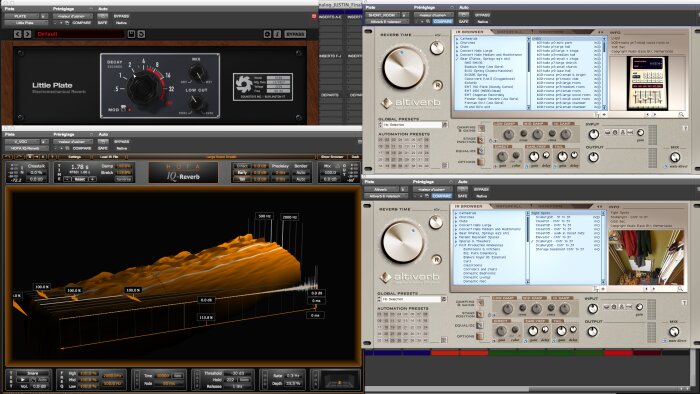Open Equalizer panel in Tight Spots Altiverb
The height and width of the screenshot is (394, 700).
click(x=480, y=325)
